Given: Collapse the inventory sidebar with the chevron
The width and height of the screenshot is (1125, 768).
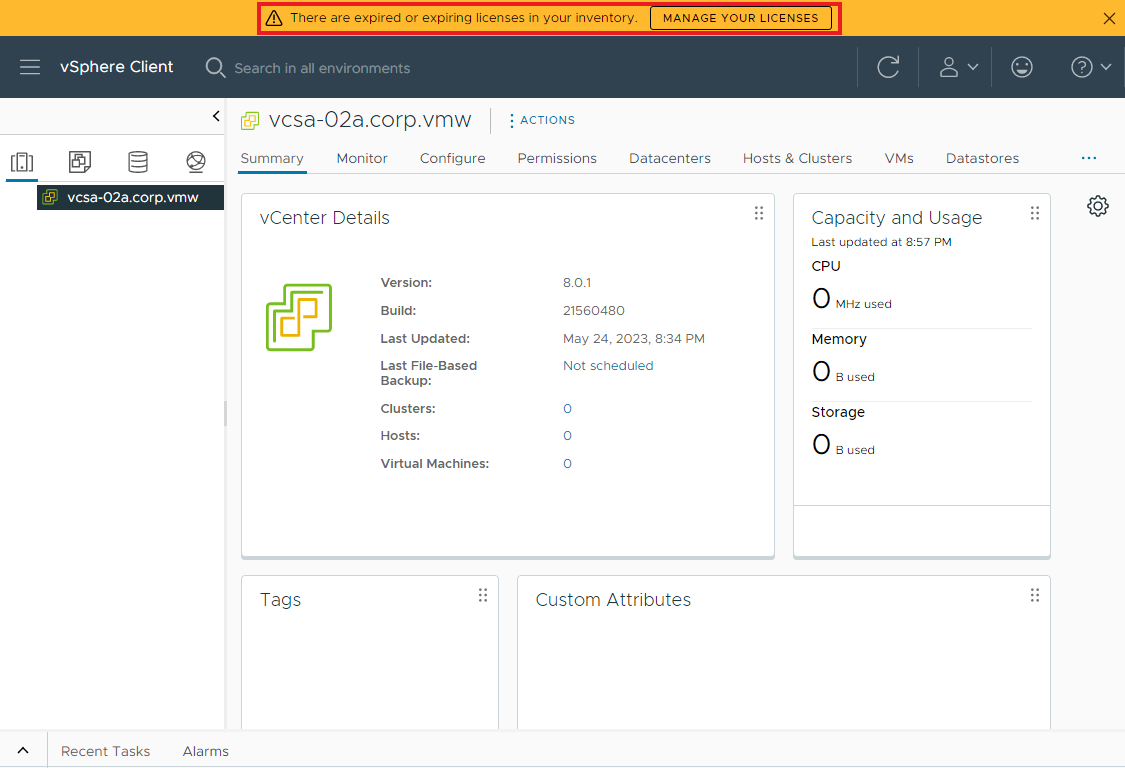Looking at the screenshot, I should tap(215, 116).
